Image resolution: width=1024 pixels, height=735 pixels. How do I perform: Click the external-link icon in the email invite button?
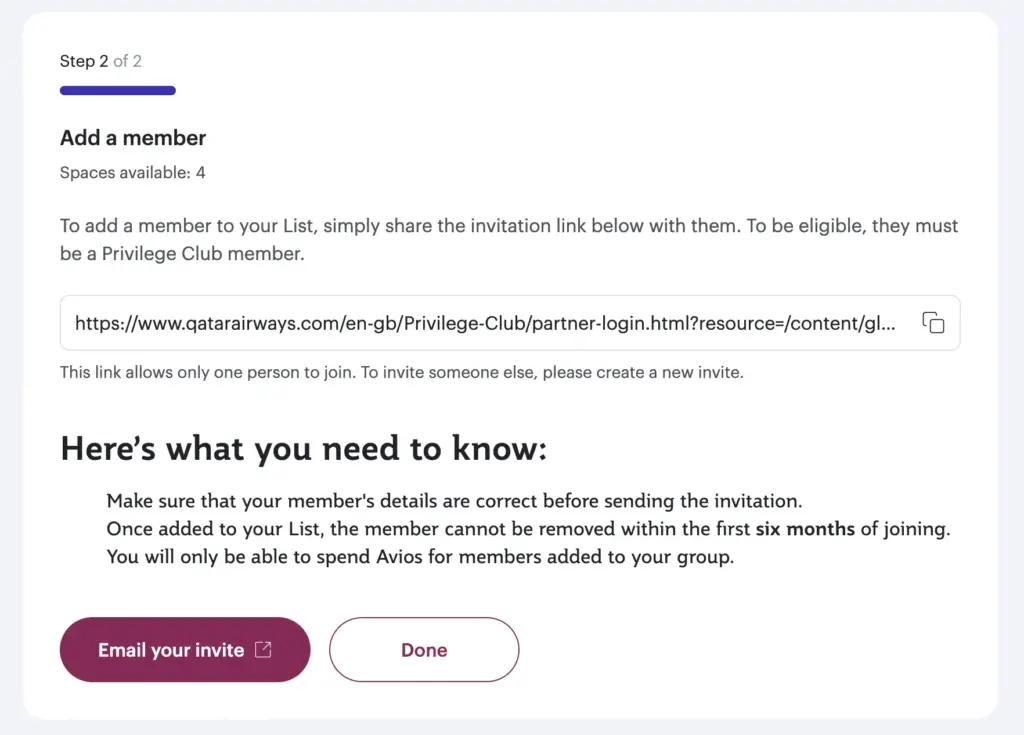pos(263,649)
